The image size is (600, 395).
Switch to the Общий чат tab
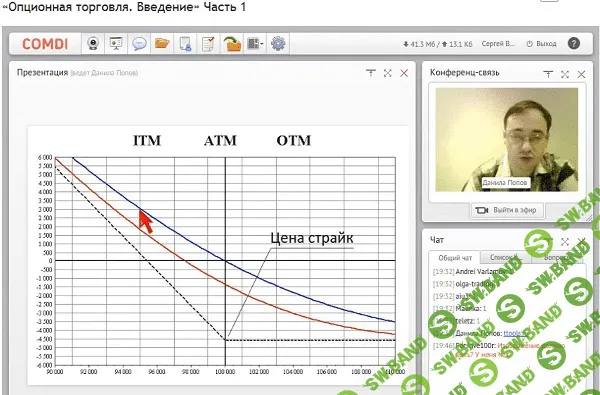[455, 258]
